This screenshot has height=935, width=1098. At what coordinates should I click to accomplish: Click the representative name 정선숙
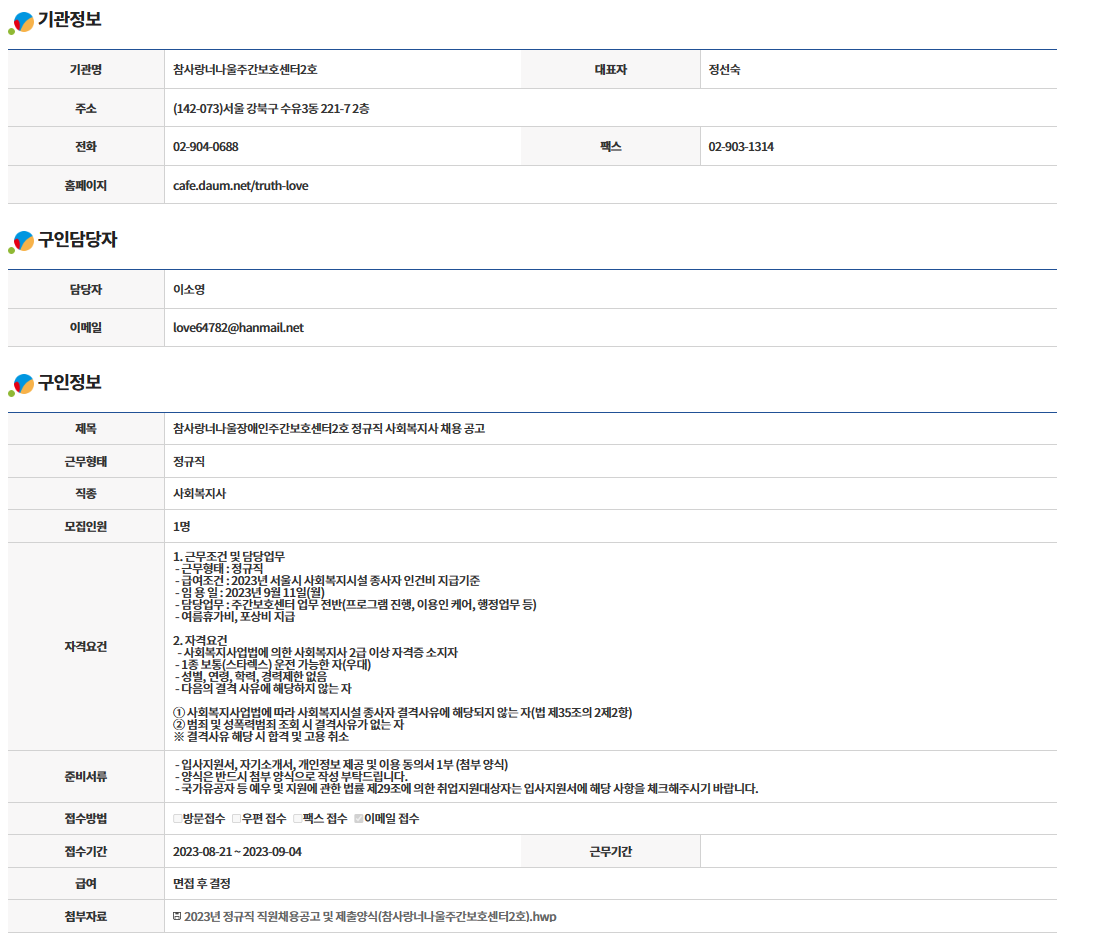(x=724, y=70)
